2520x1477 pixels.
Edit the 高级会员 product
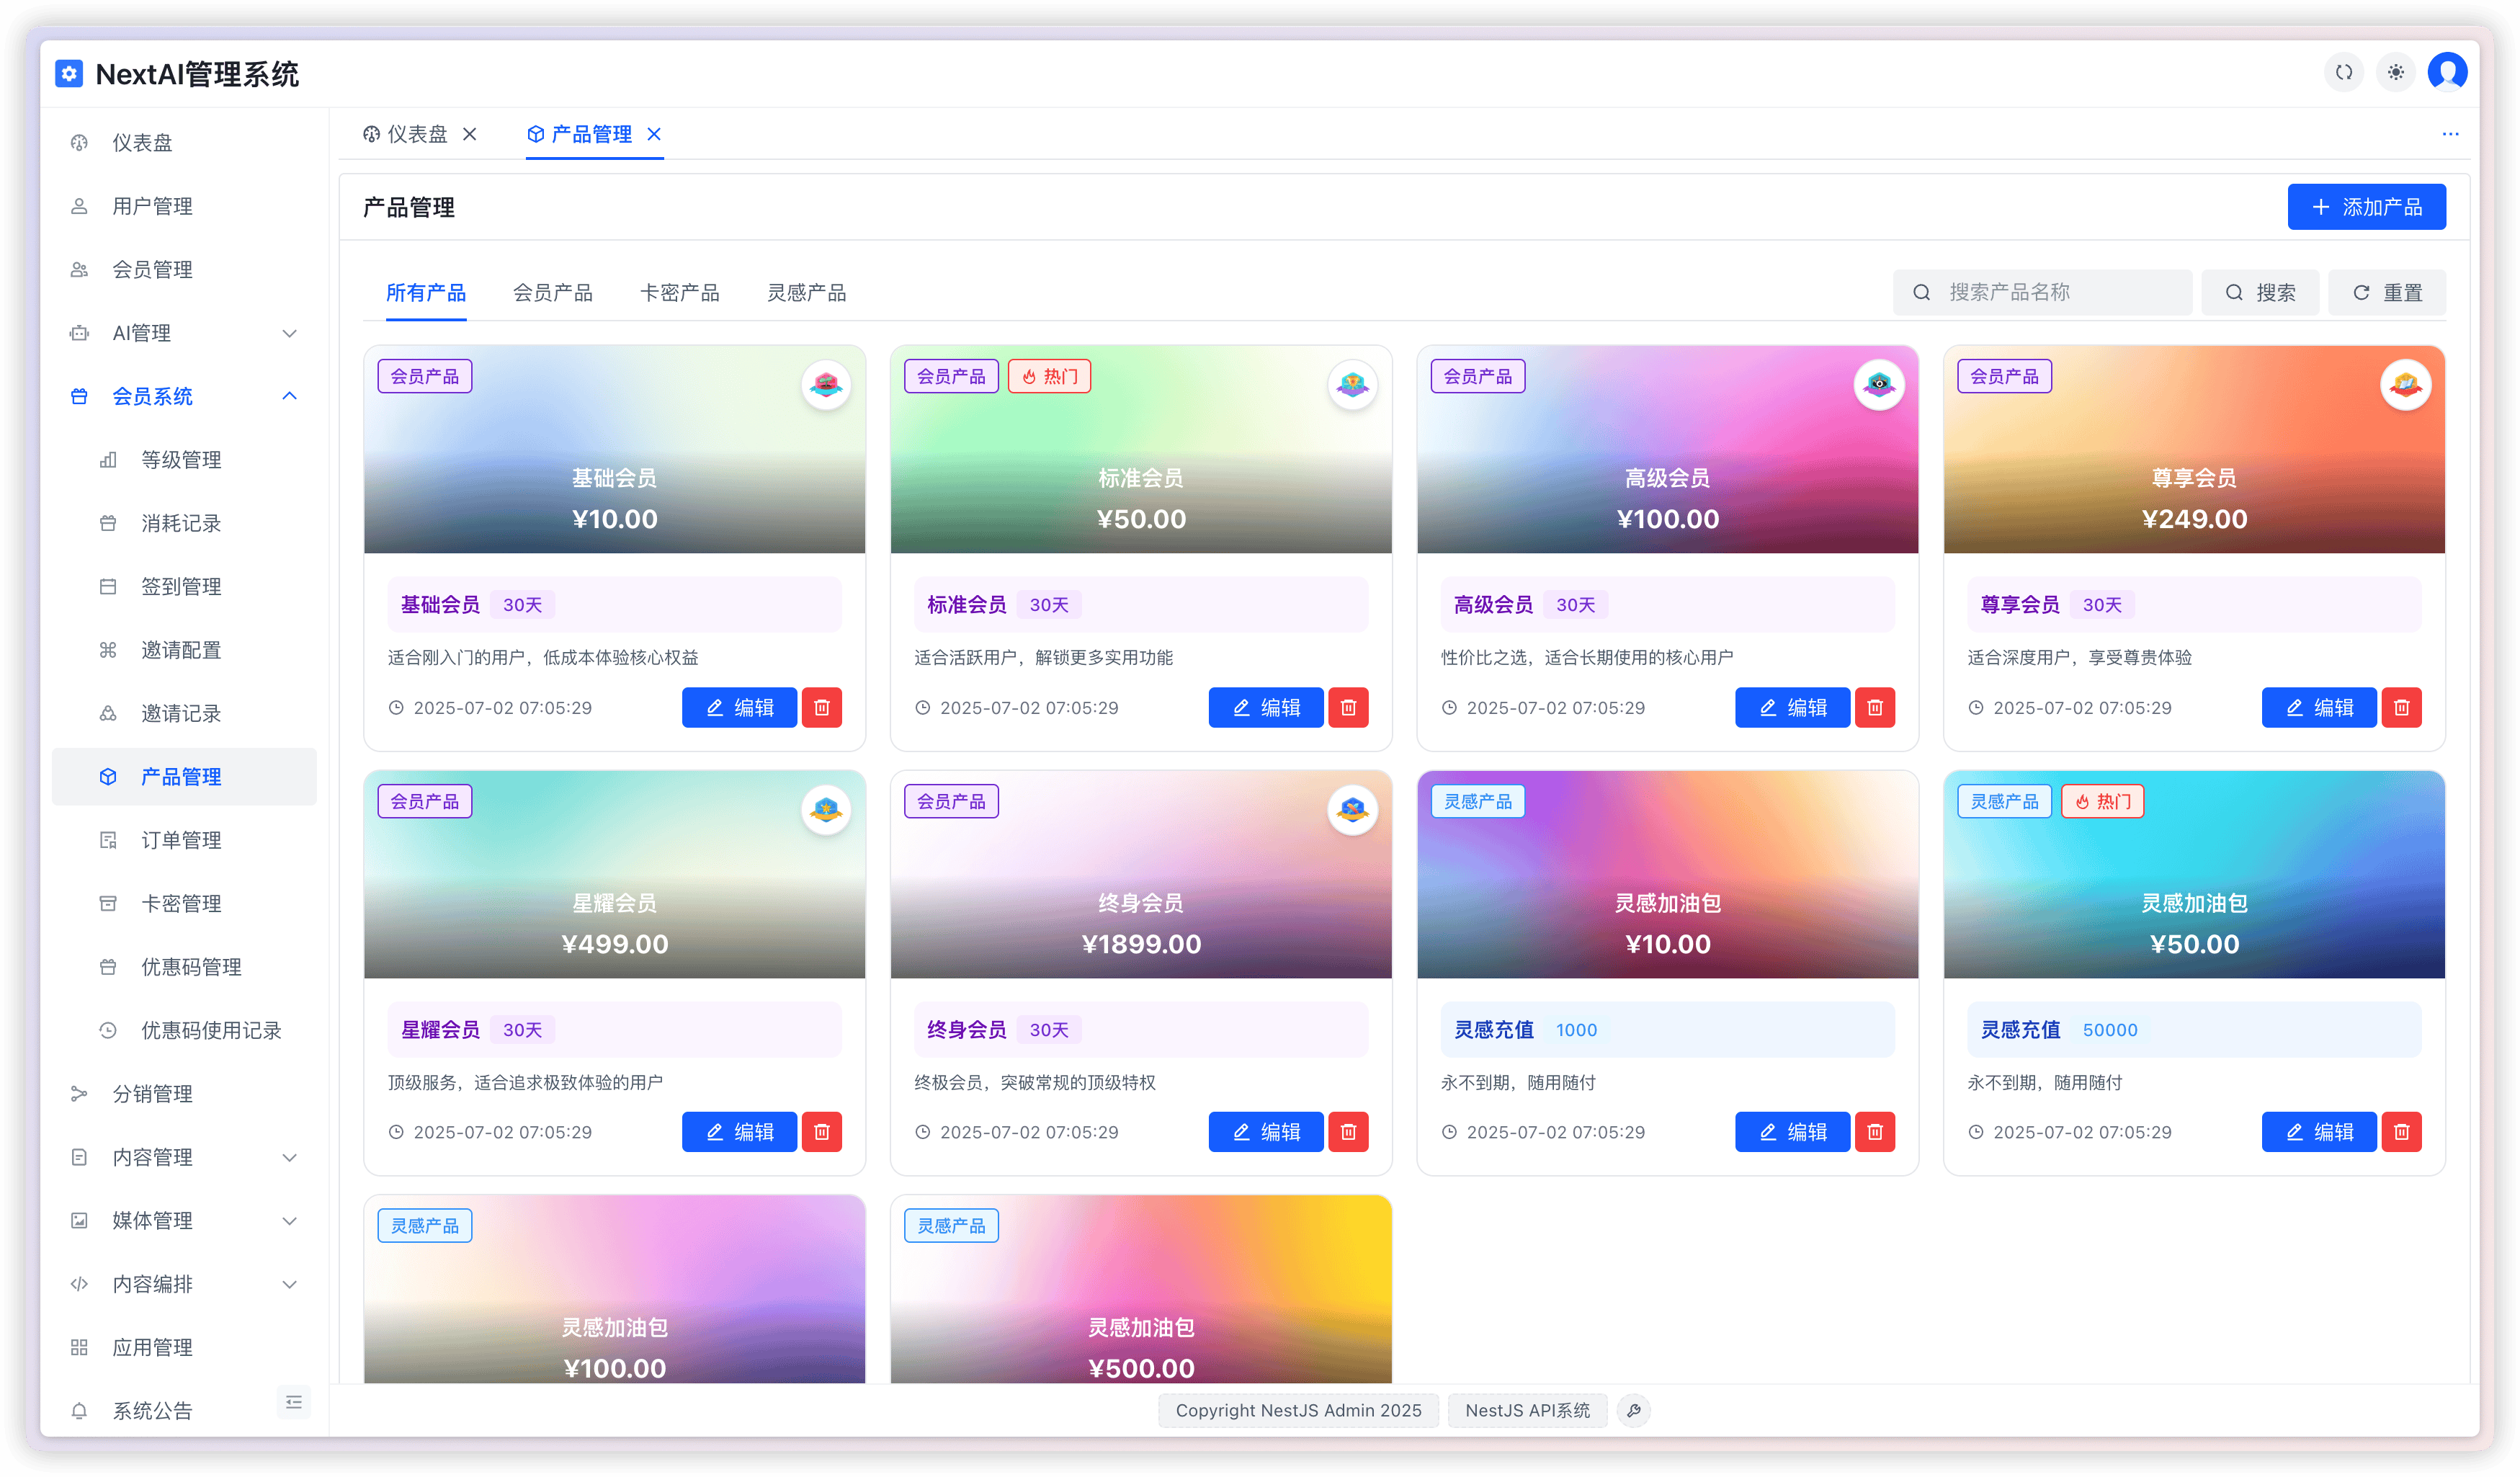pyautogui.click(x=1792, y=707)
